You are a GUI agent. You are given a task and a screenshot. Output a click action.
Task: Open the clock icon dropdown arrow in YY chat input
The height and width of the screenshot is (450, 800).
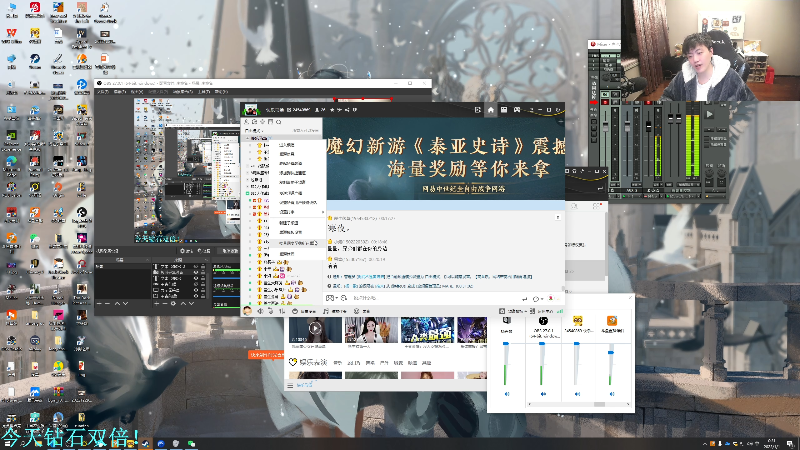542,298
